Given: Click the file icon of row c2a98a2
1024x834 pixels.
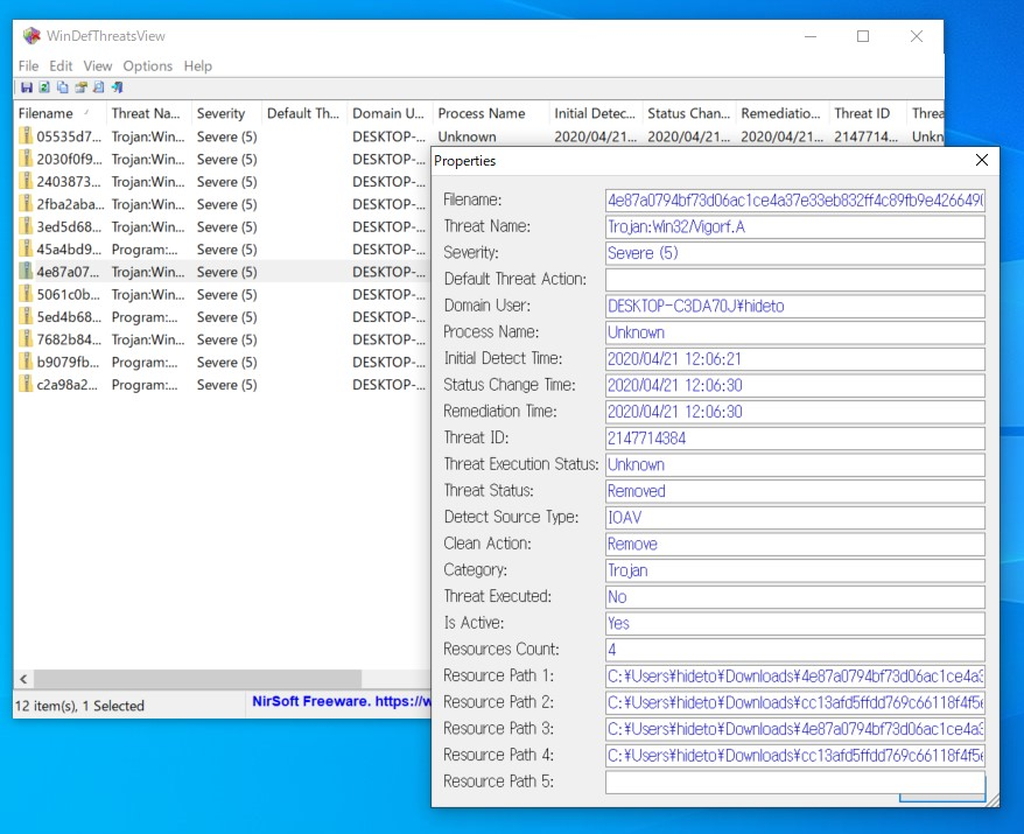Looking at the screenshot, I should [25, 385].
